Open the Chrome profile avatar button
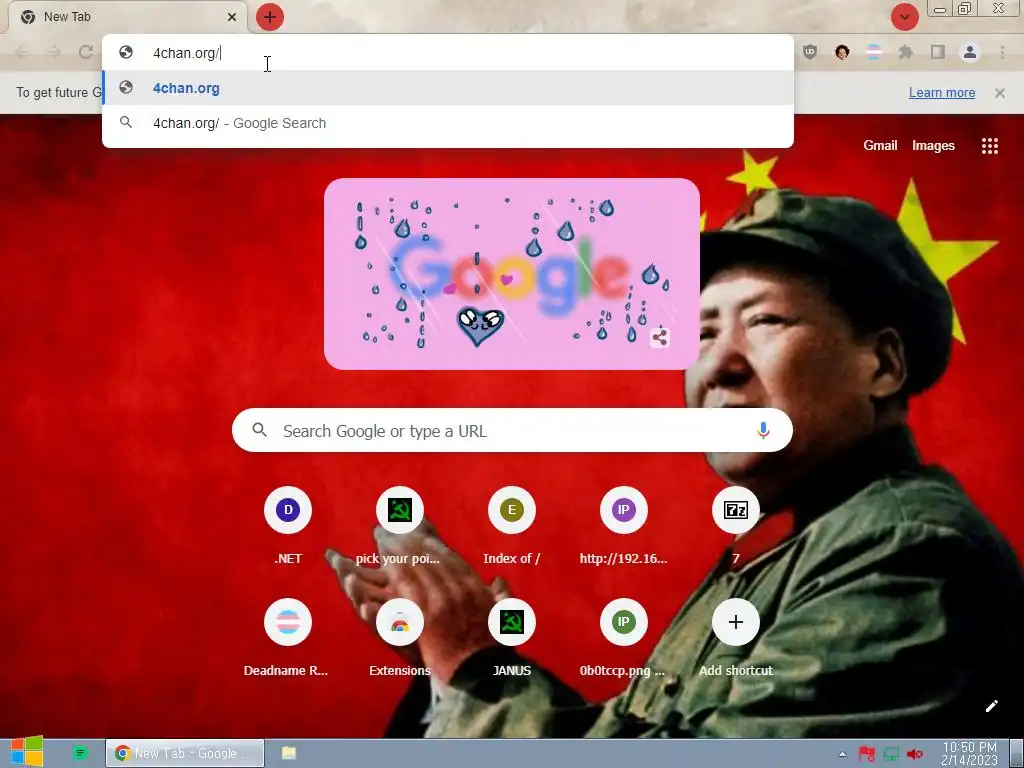Screen dimensions: 1024x768 click(x=970, y=52)
